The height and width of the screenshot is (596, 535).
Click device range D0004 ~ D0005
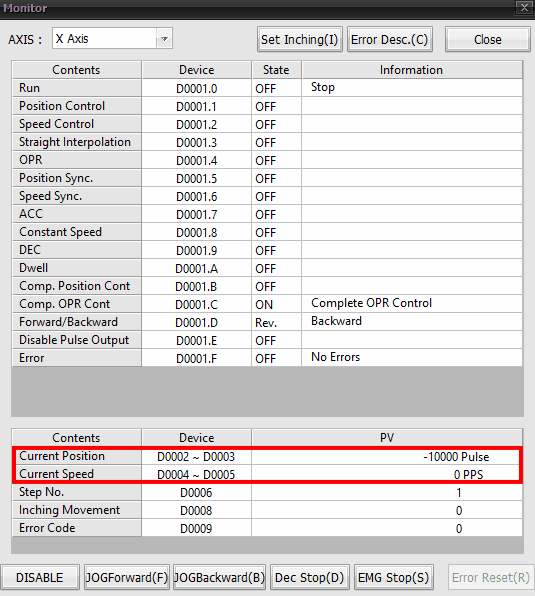coord(196,474)
